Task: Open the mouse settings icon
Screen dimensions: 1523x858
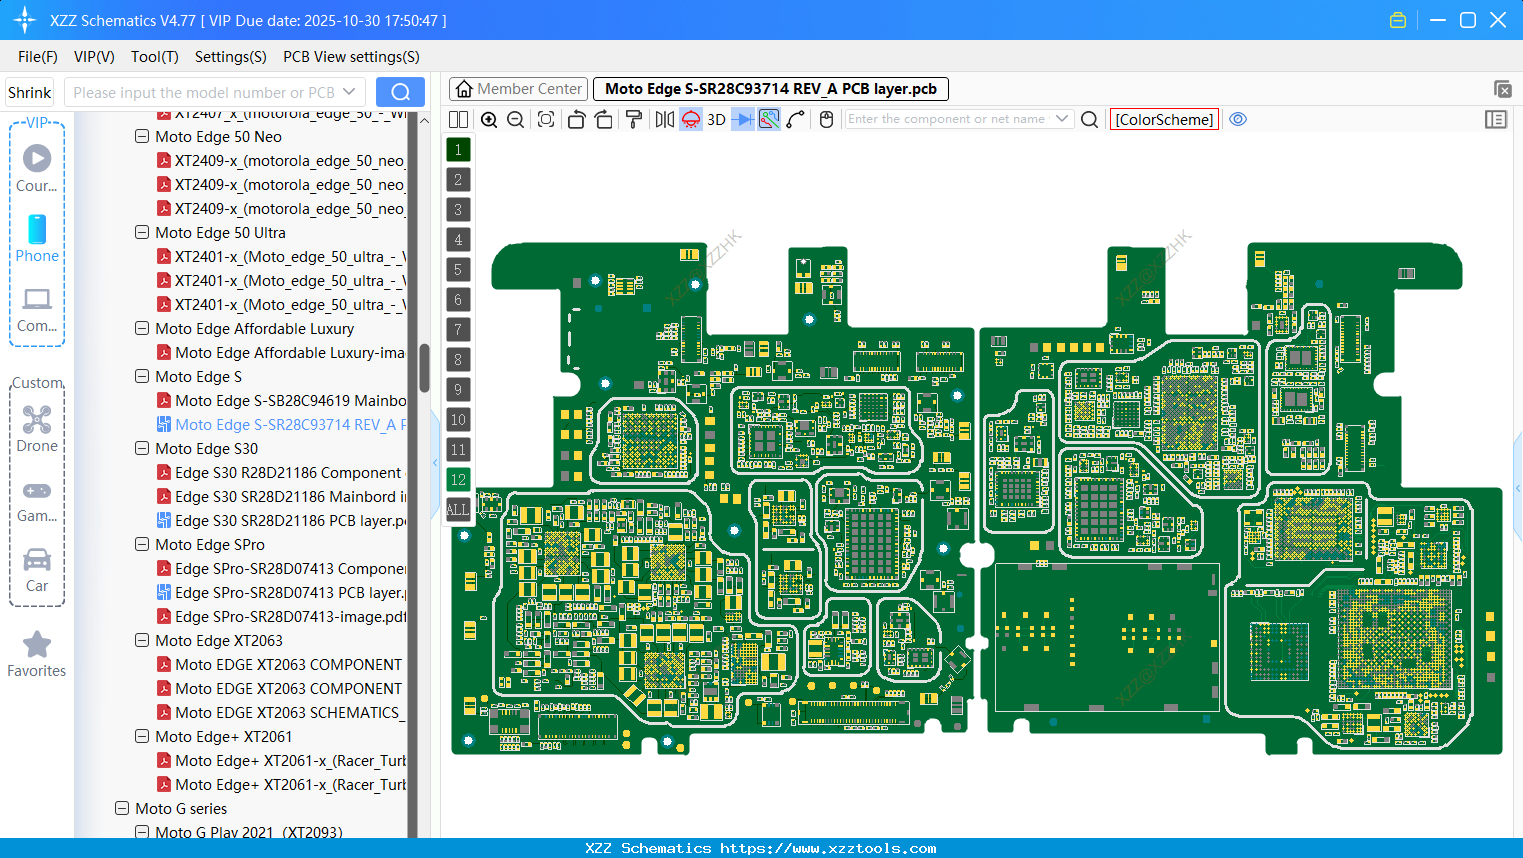Action: (x=826, y=119)
